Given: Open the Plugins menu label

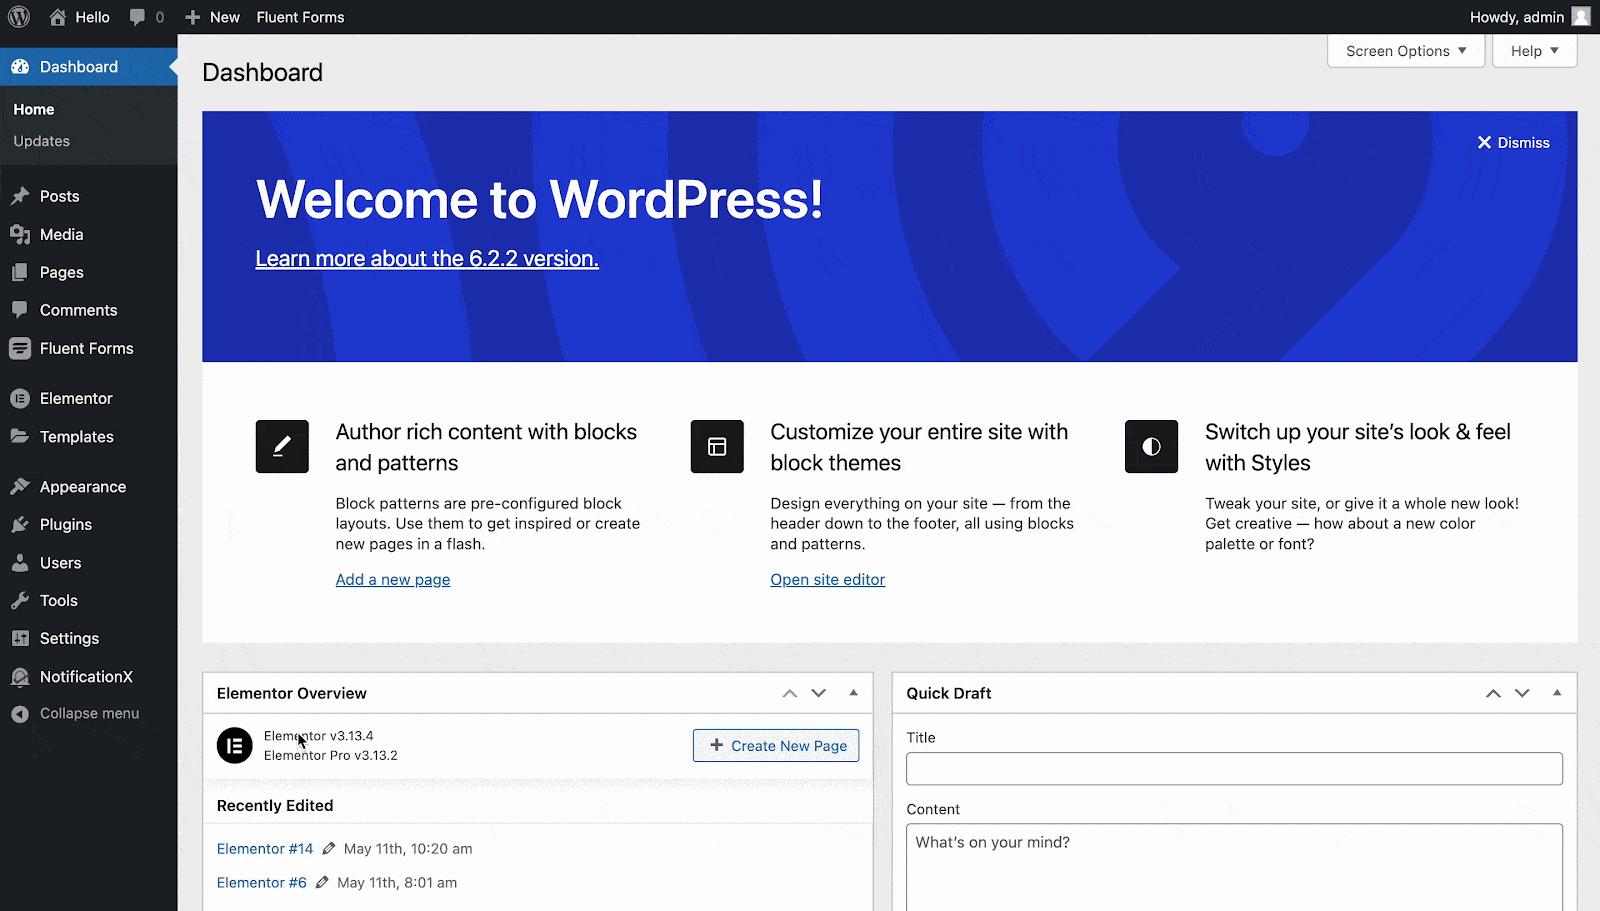Looking at the screenshot, I should click(x=66, y=524).
